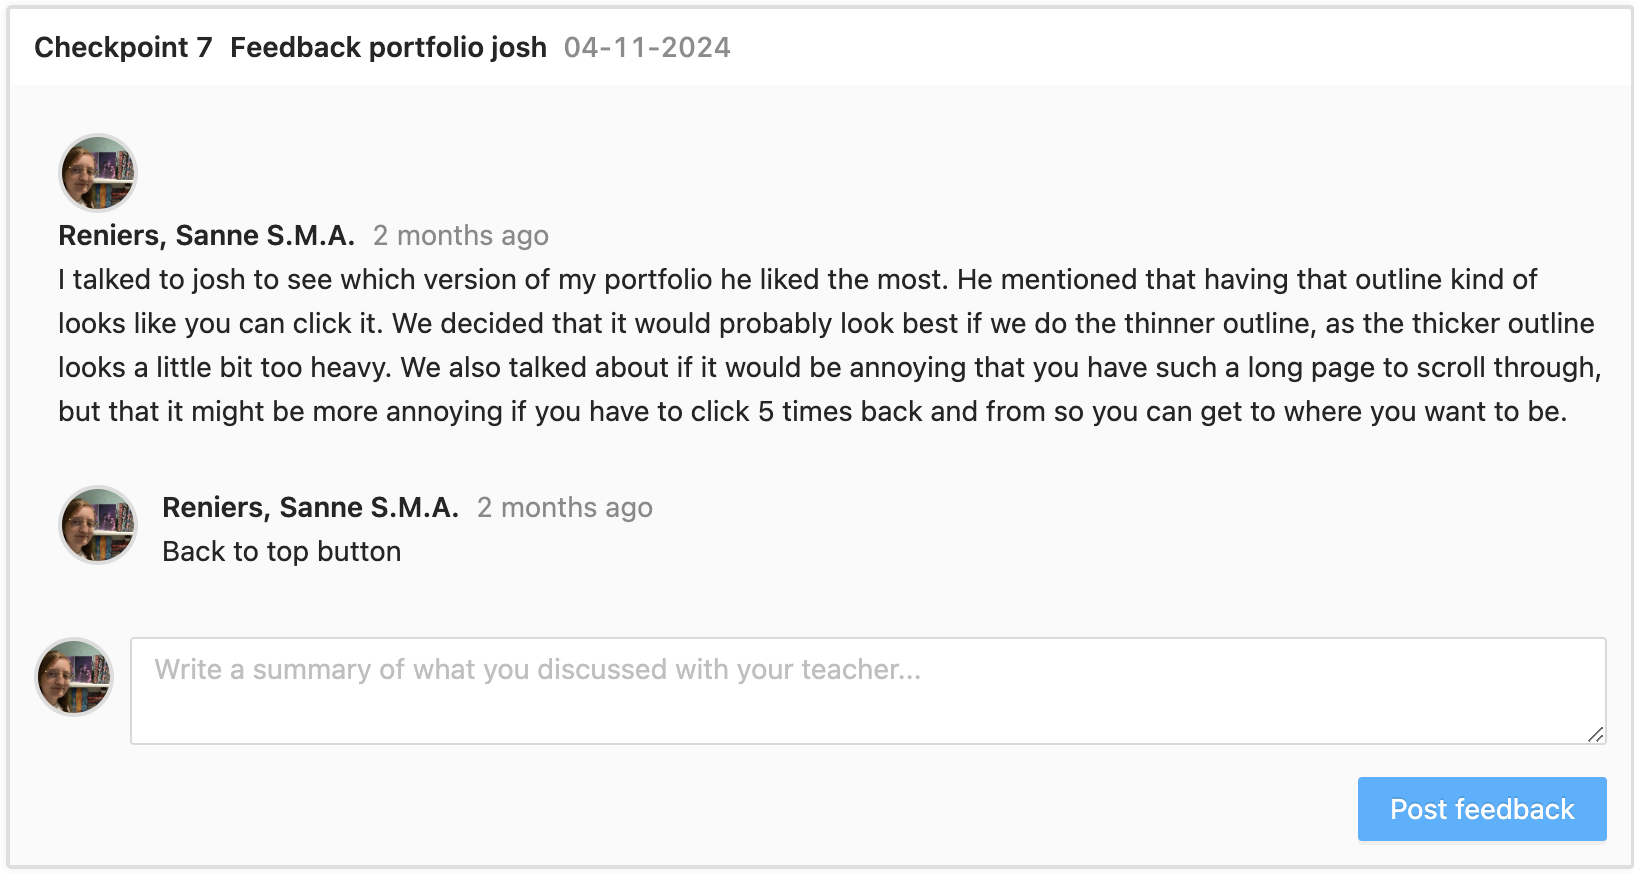Click the avatar above the first comment

[x=98, y=173]
